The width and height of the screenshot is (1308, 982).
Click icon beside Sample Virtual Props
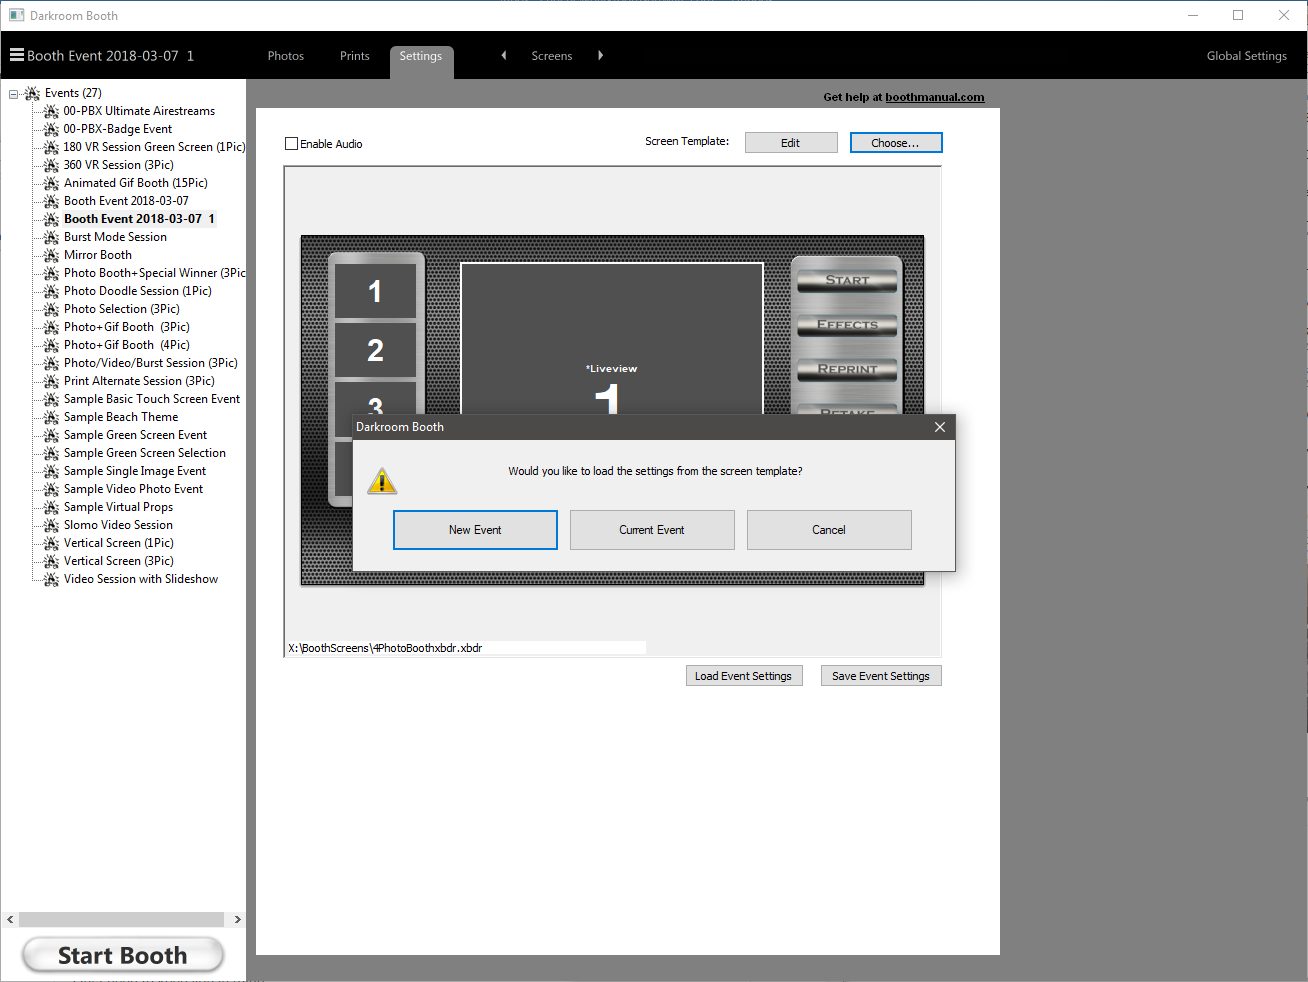(x=52, y=507)
